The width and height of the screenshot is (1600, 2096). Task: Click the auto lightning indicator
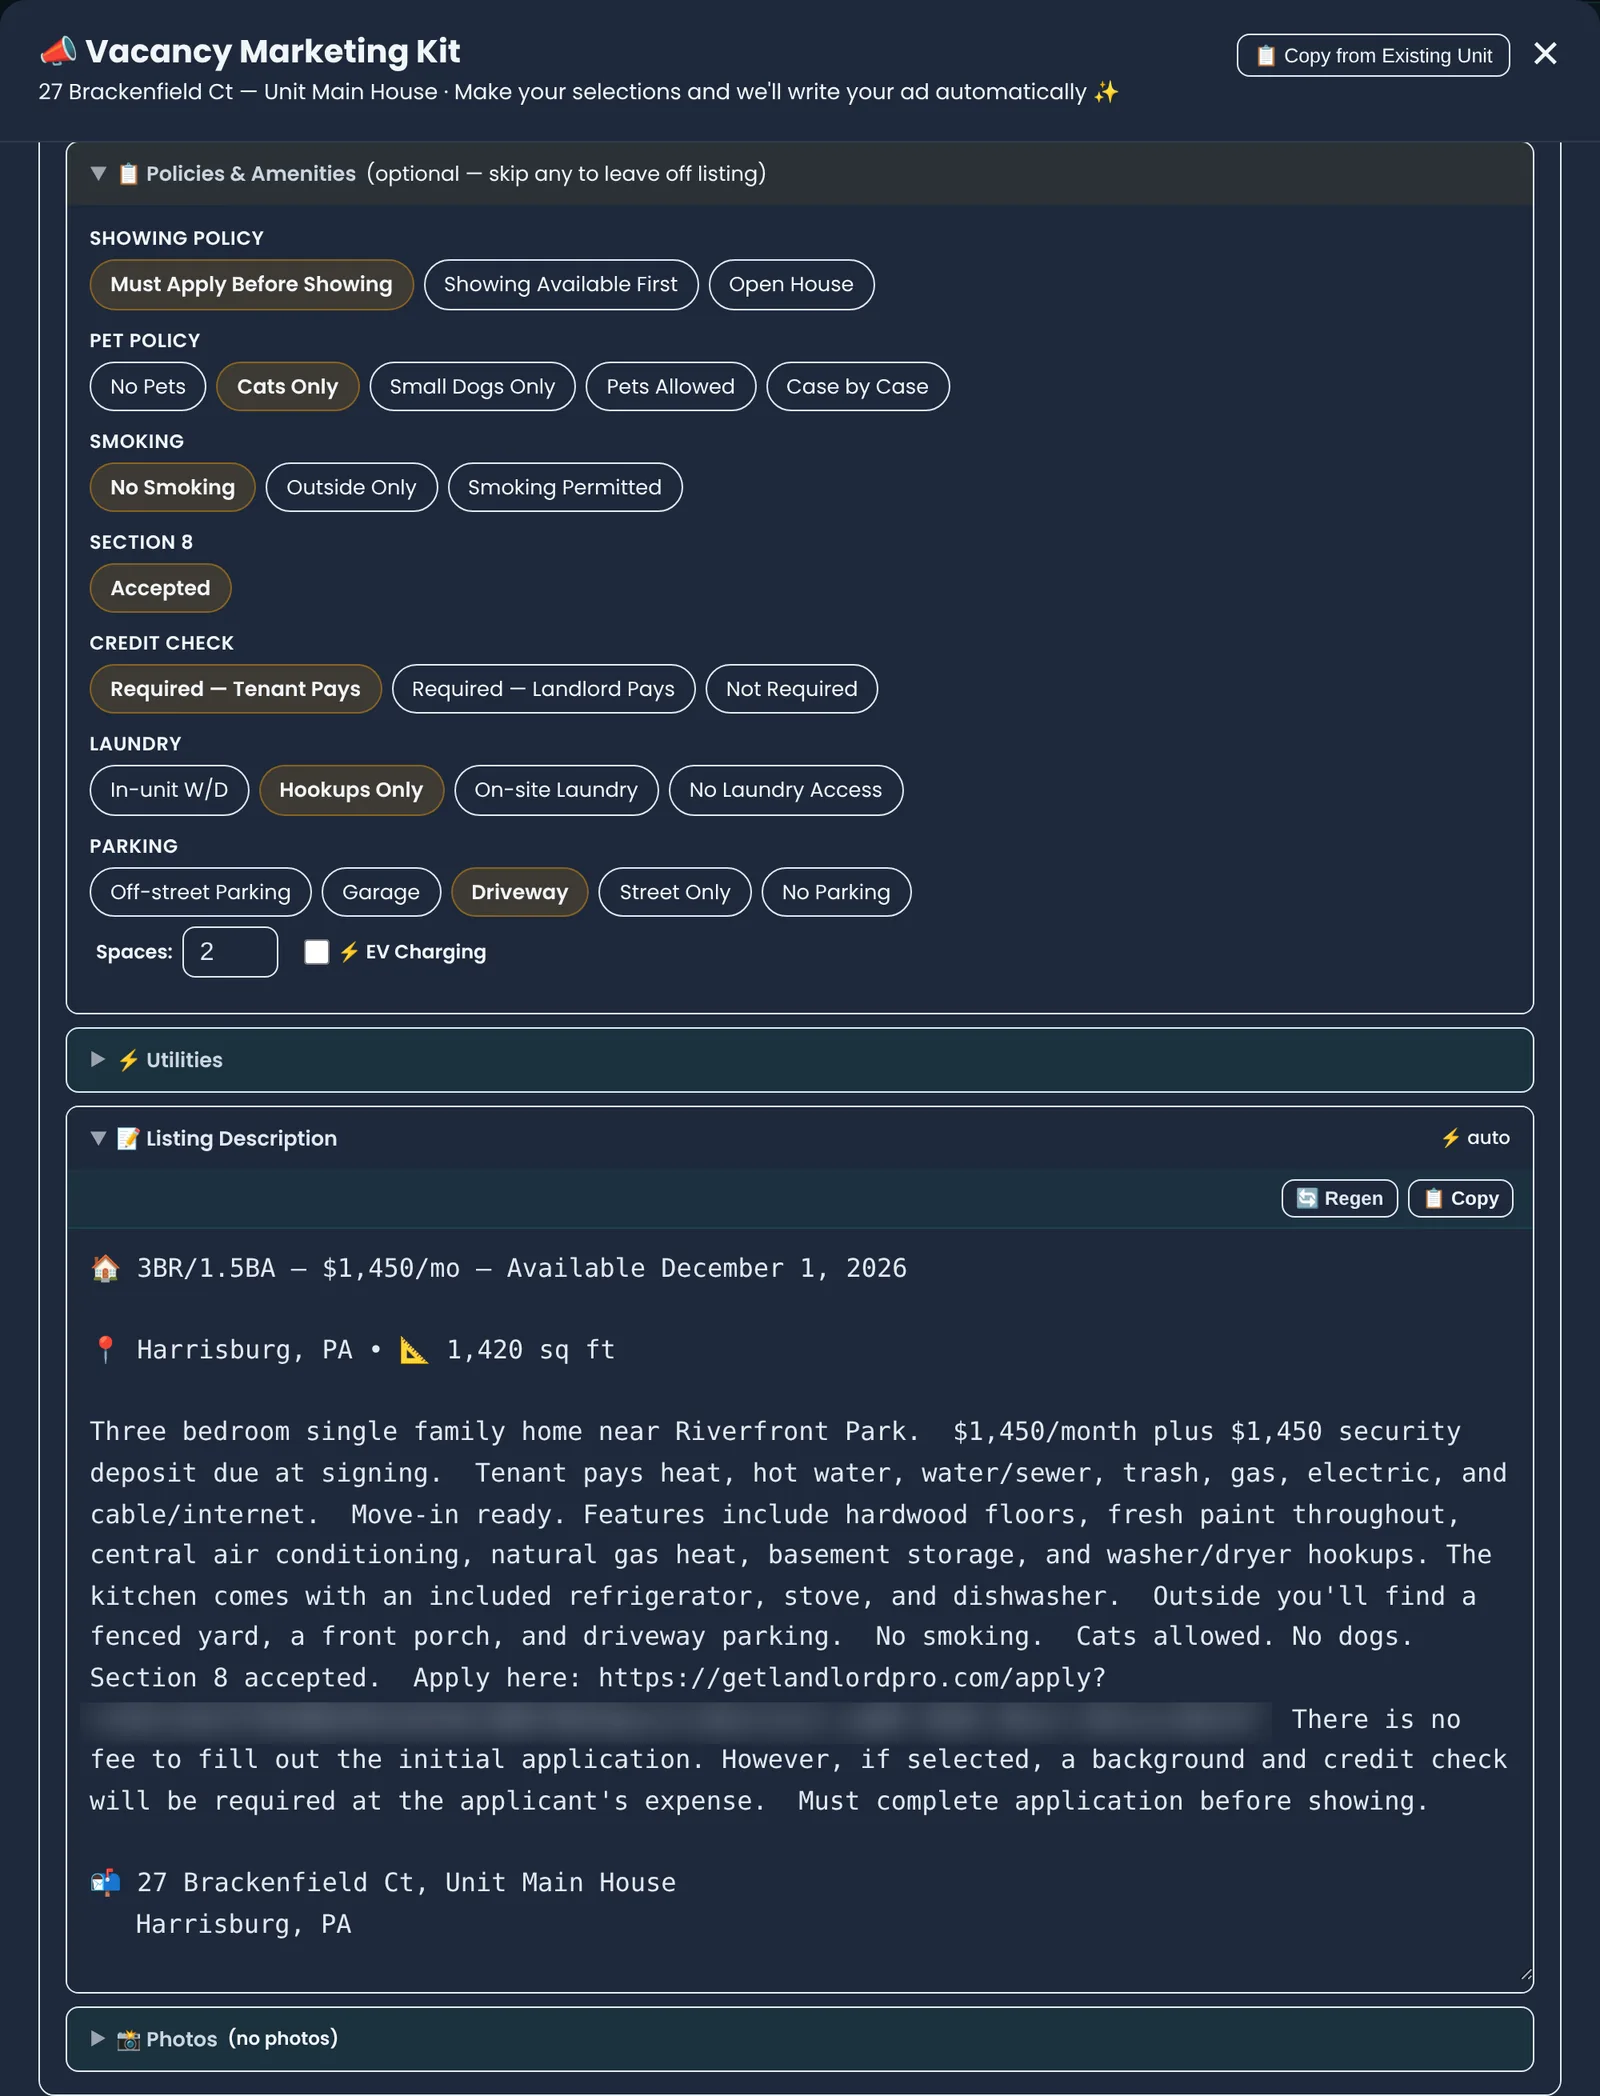pos(1475,1138)
